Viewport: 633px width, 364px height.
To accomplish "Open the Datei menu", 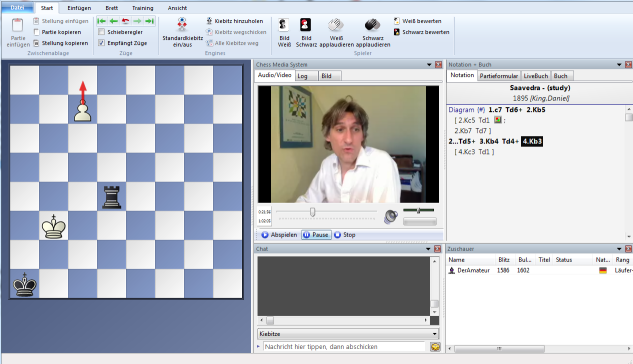I will pos(17,8).
